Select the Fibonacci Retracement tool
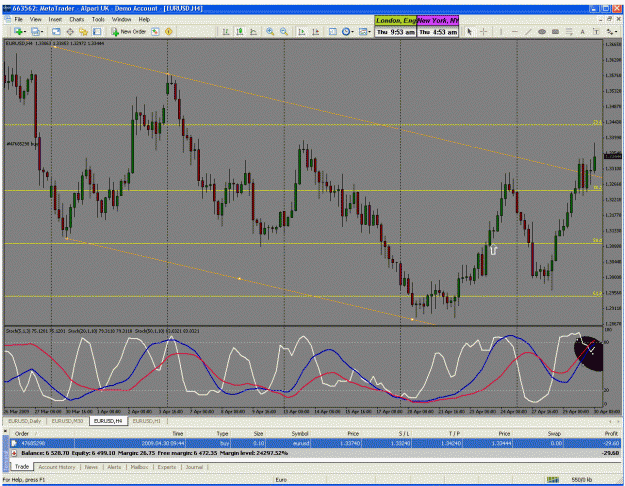The image size is (625, 486). tap(569, 31)
